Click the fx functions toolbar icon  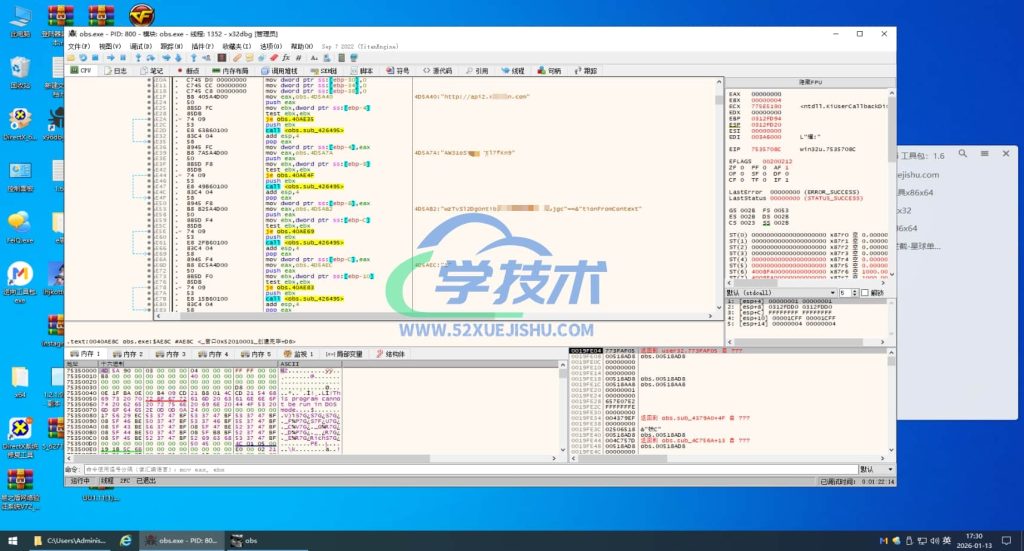pyautogui.click(x=287, y=58)
